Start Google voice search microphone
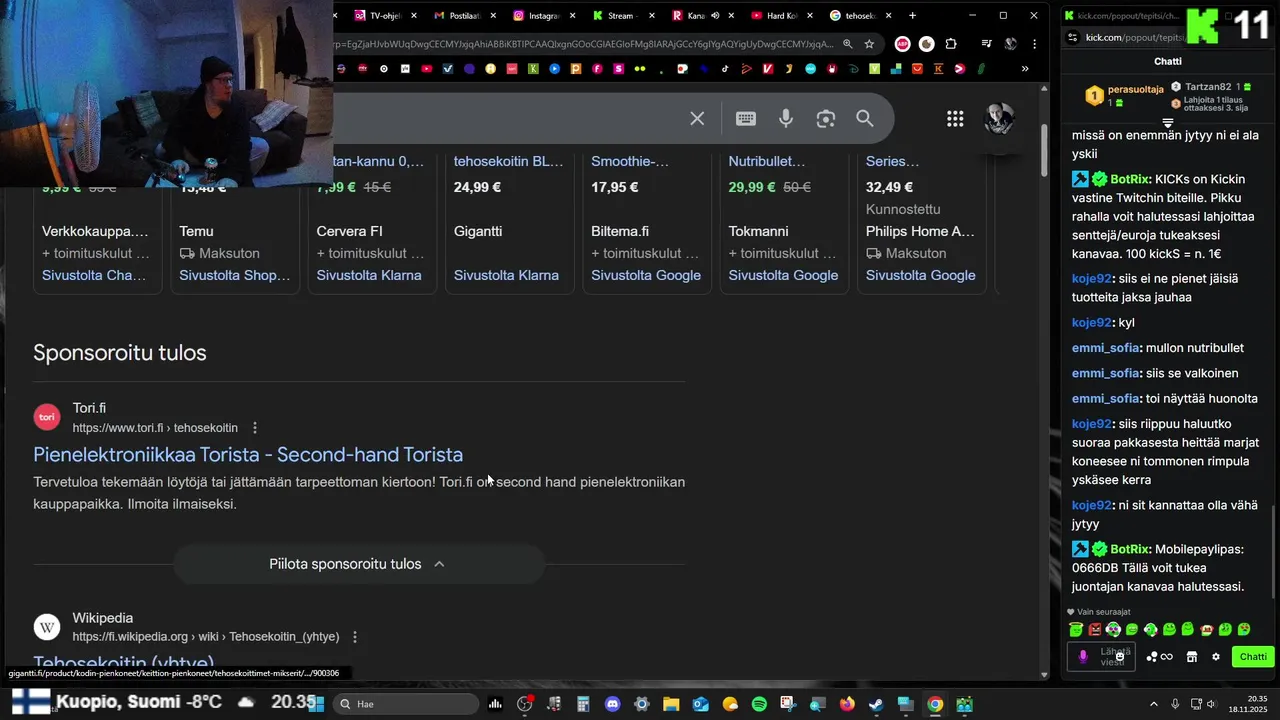Screen dimensions: 1280x720 (786, 118)
